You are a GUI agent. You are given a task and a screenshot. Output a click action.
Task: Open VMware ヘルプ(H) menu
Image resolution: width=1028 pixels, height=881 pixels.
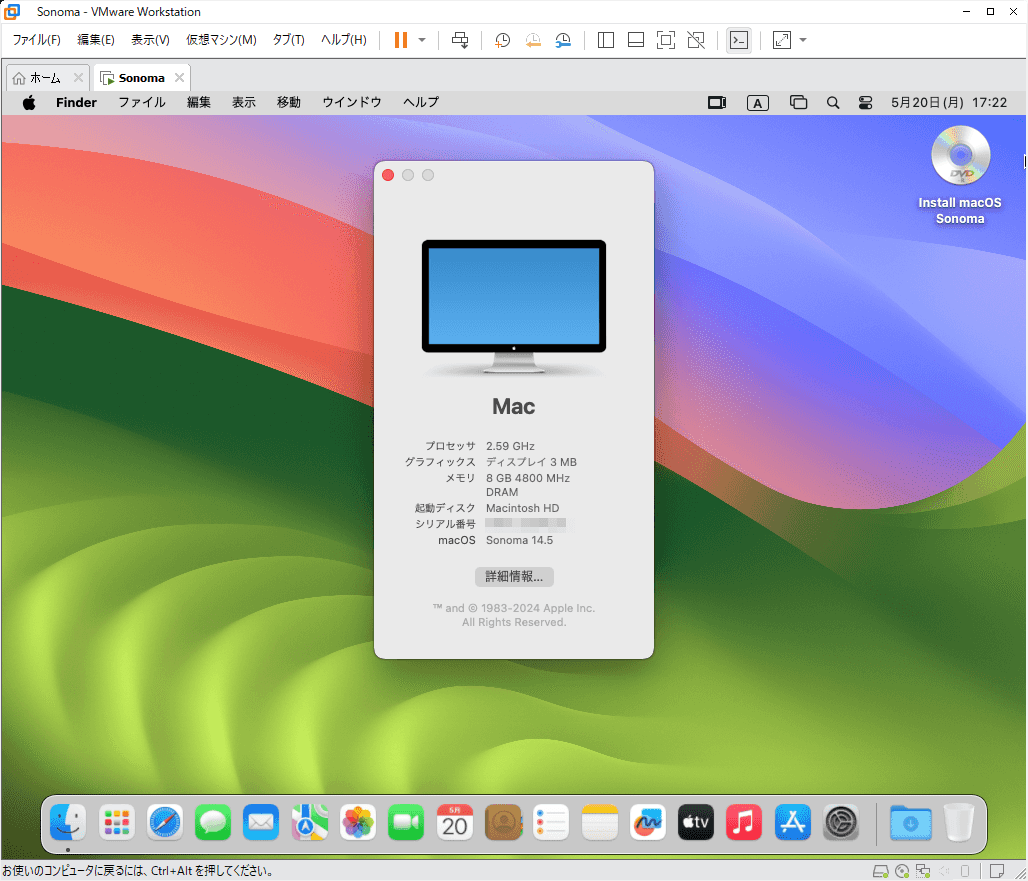point(344,40)
